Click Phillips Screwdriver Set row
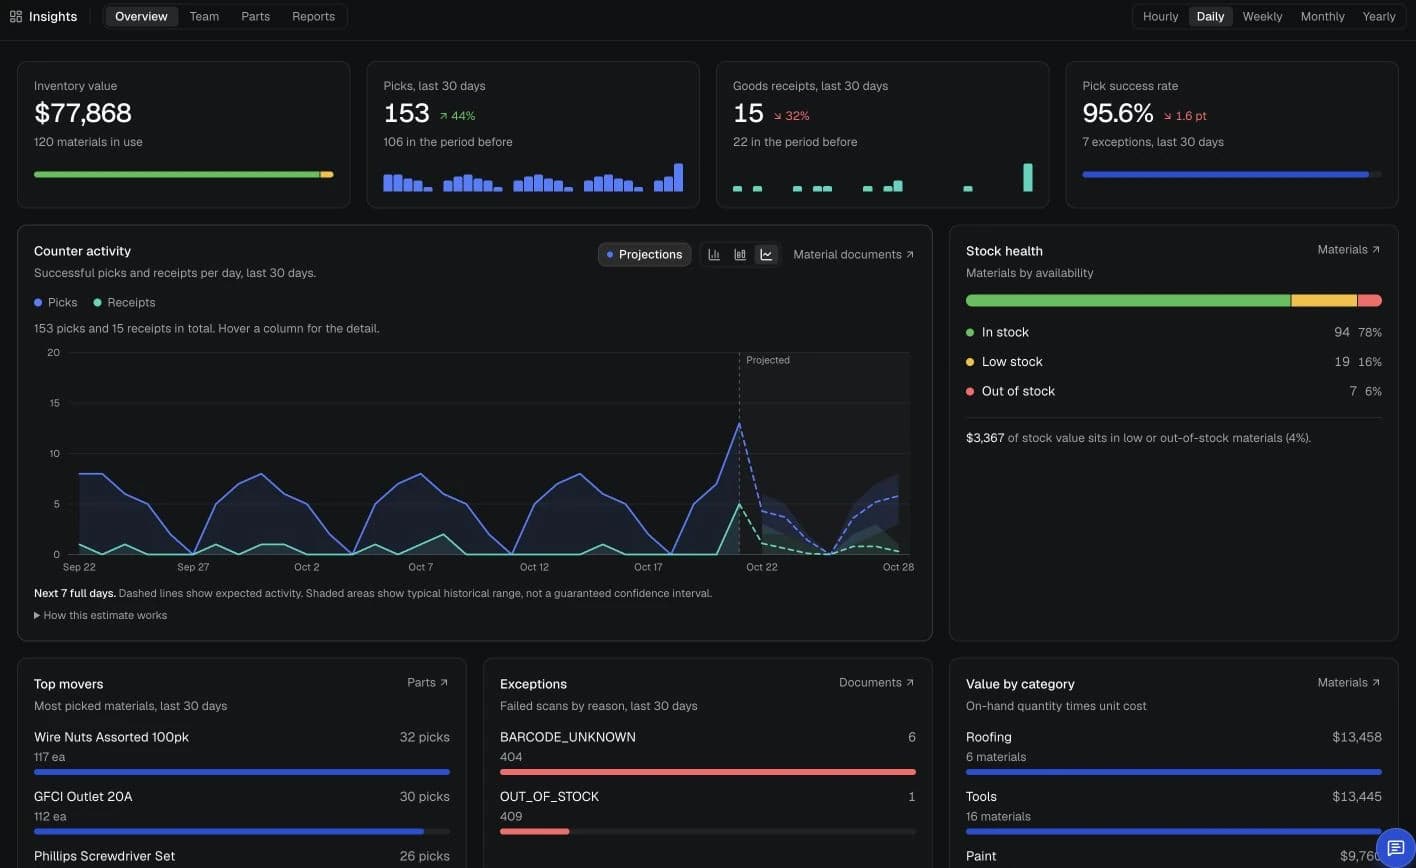The height and width of the screenshot is (868, 1416). [242, 857]
